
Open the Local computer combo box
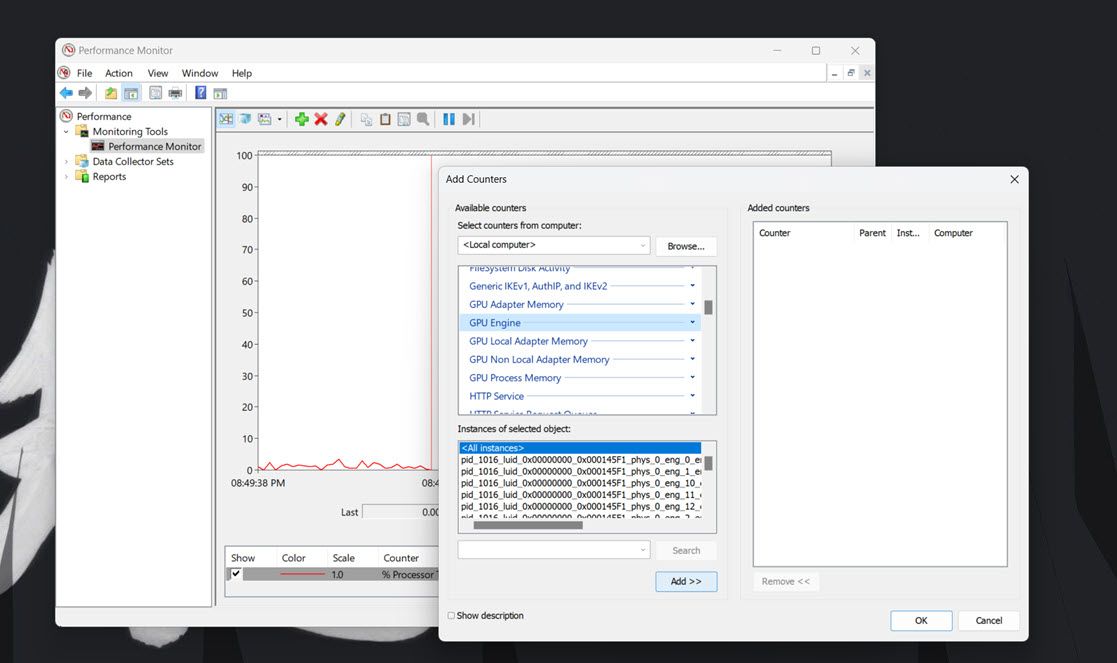tap(554, 245)
